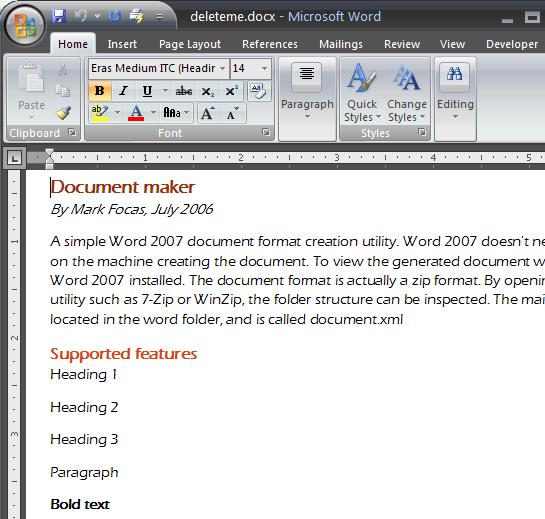
Task: Click the Supported features heading
Action: click(x=123, y=354)
